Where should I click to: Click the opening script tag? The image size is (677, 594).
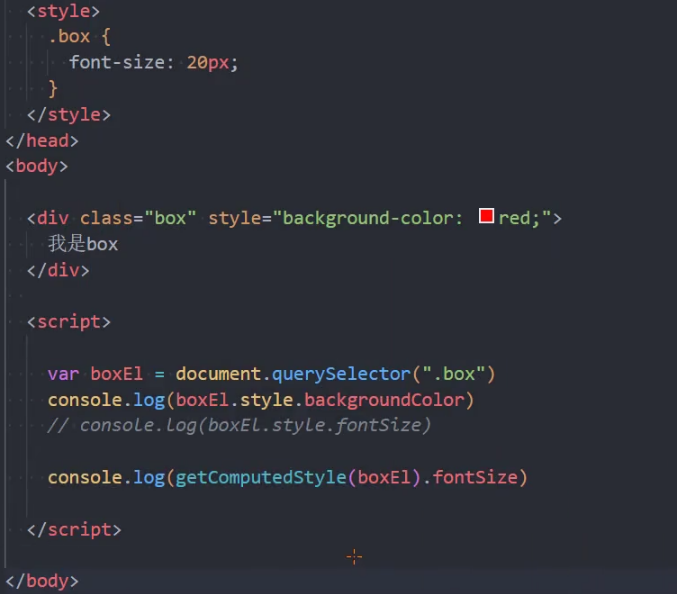(69, 322)
